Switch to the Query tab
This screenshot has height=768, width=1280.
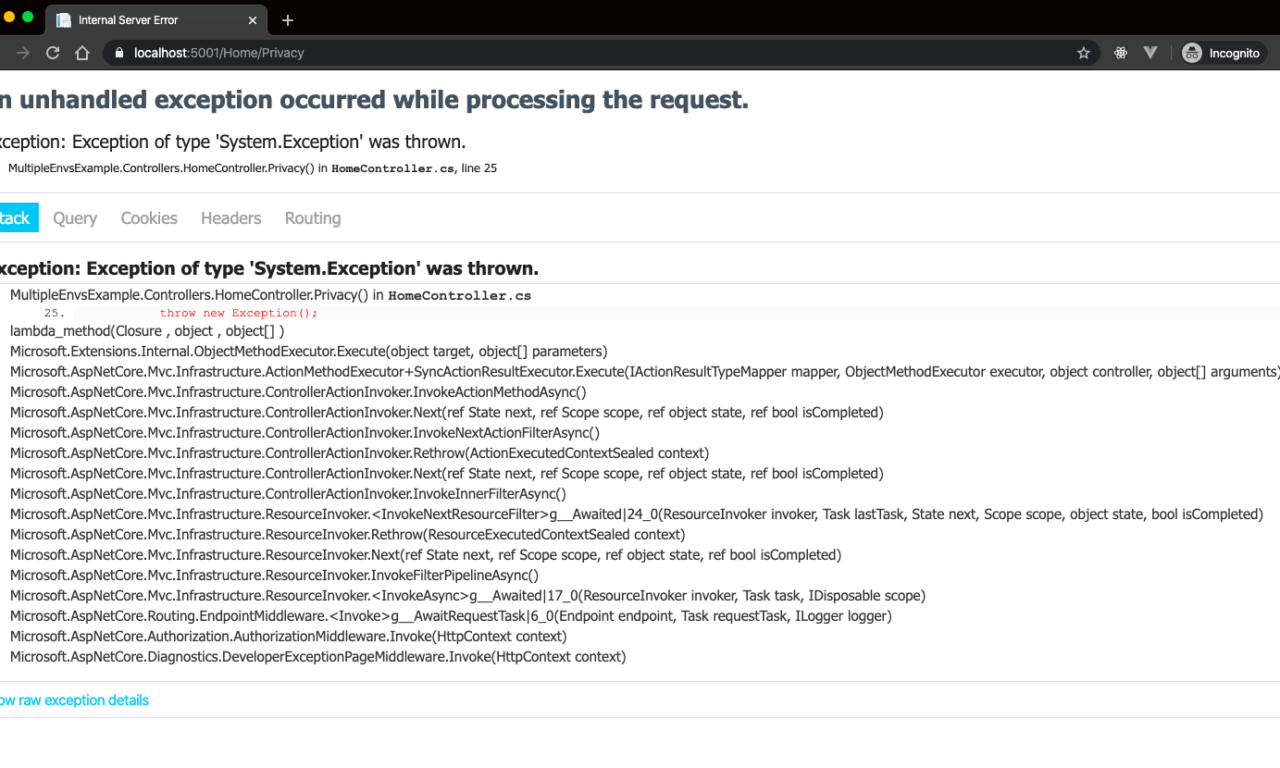pyautogui.click(x=75, y=218)
